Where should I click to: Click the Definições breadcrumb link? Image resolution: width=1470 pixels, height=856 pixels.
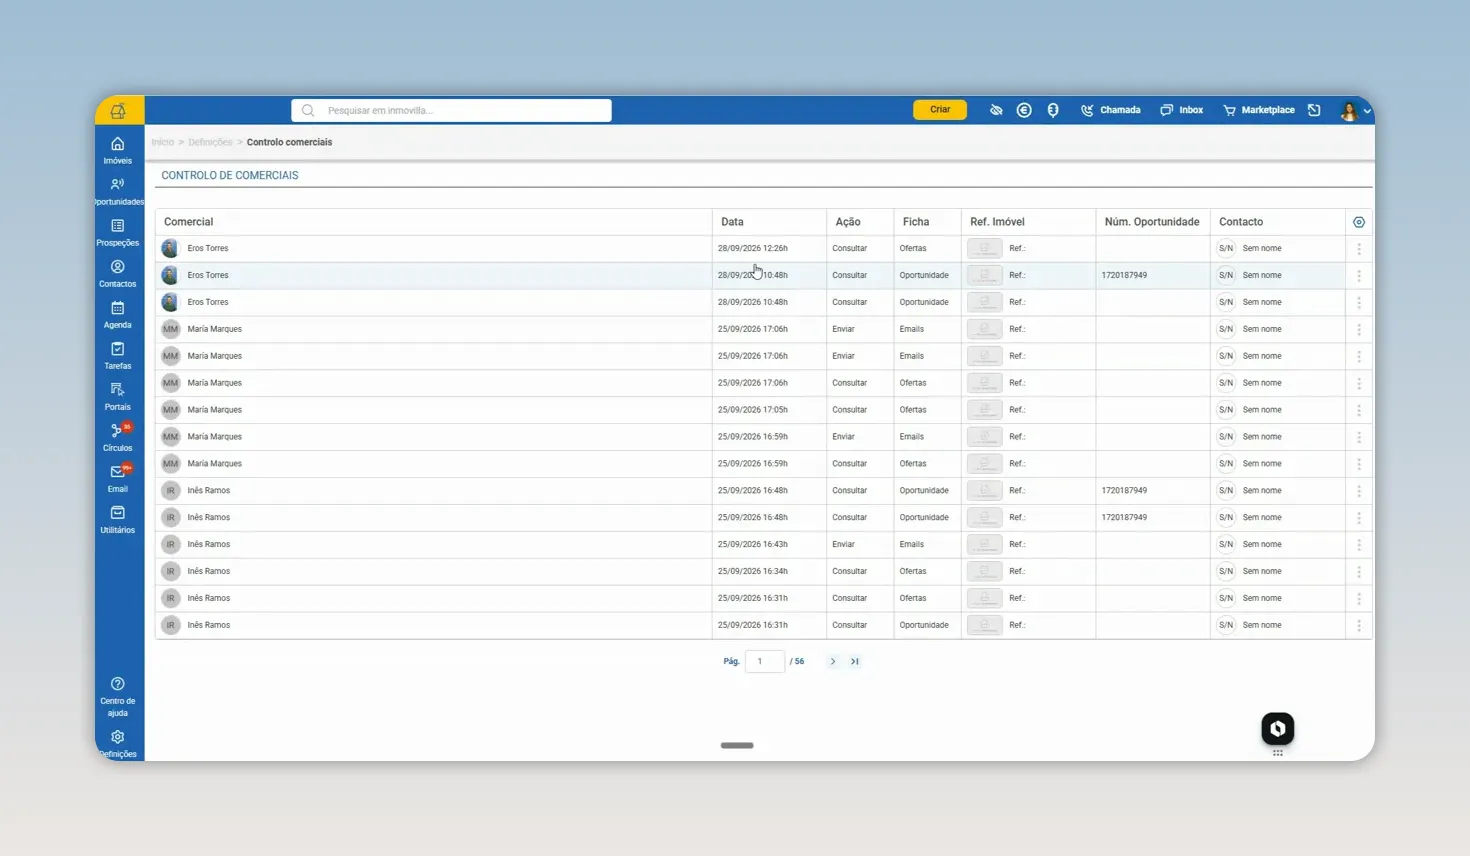(x=210, y=142)
